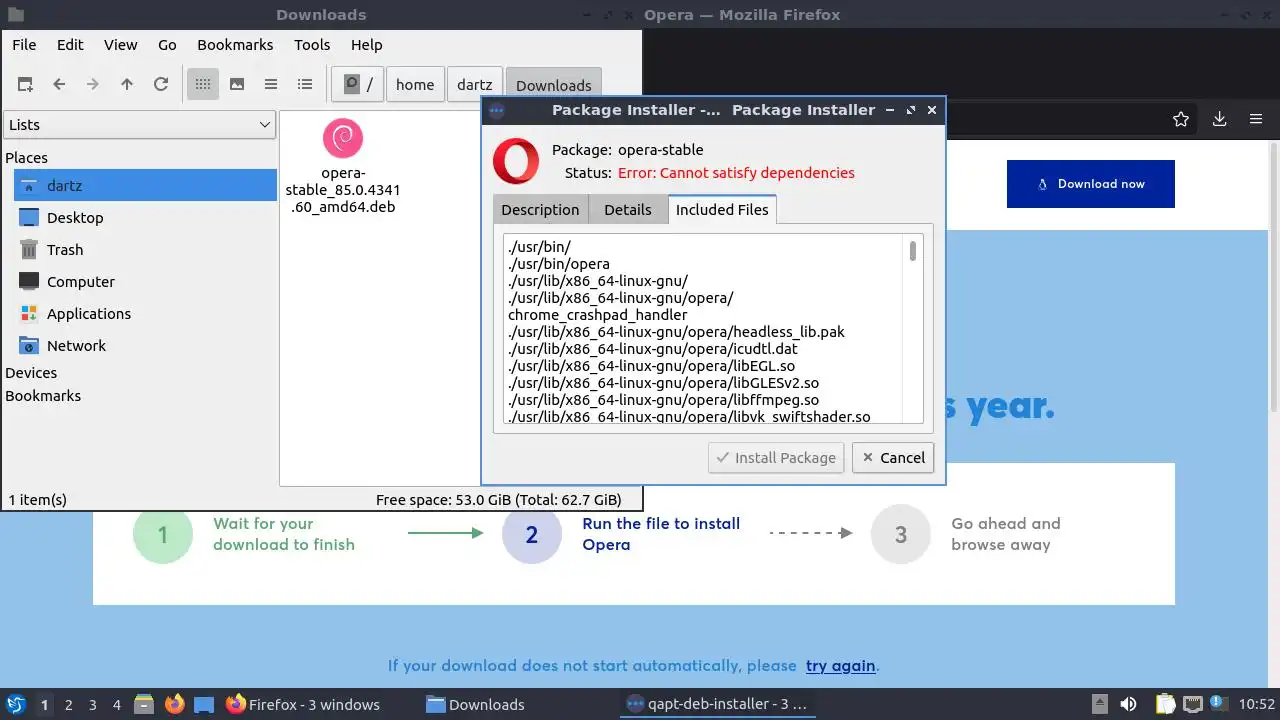Open volume control in system tray

point(1129,705)
